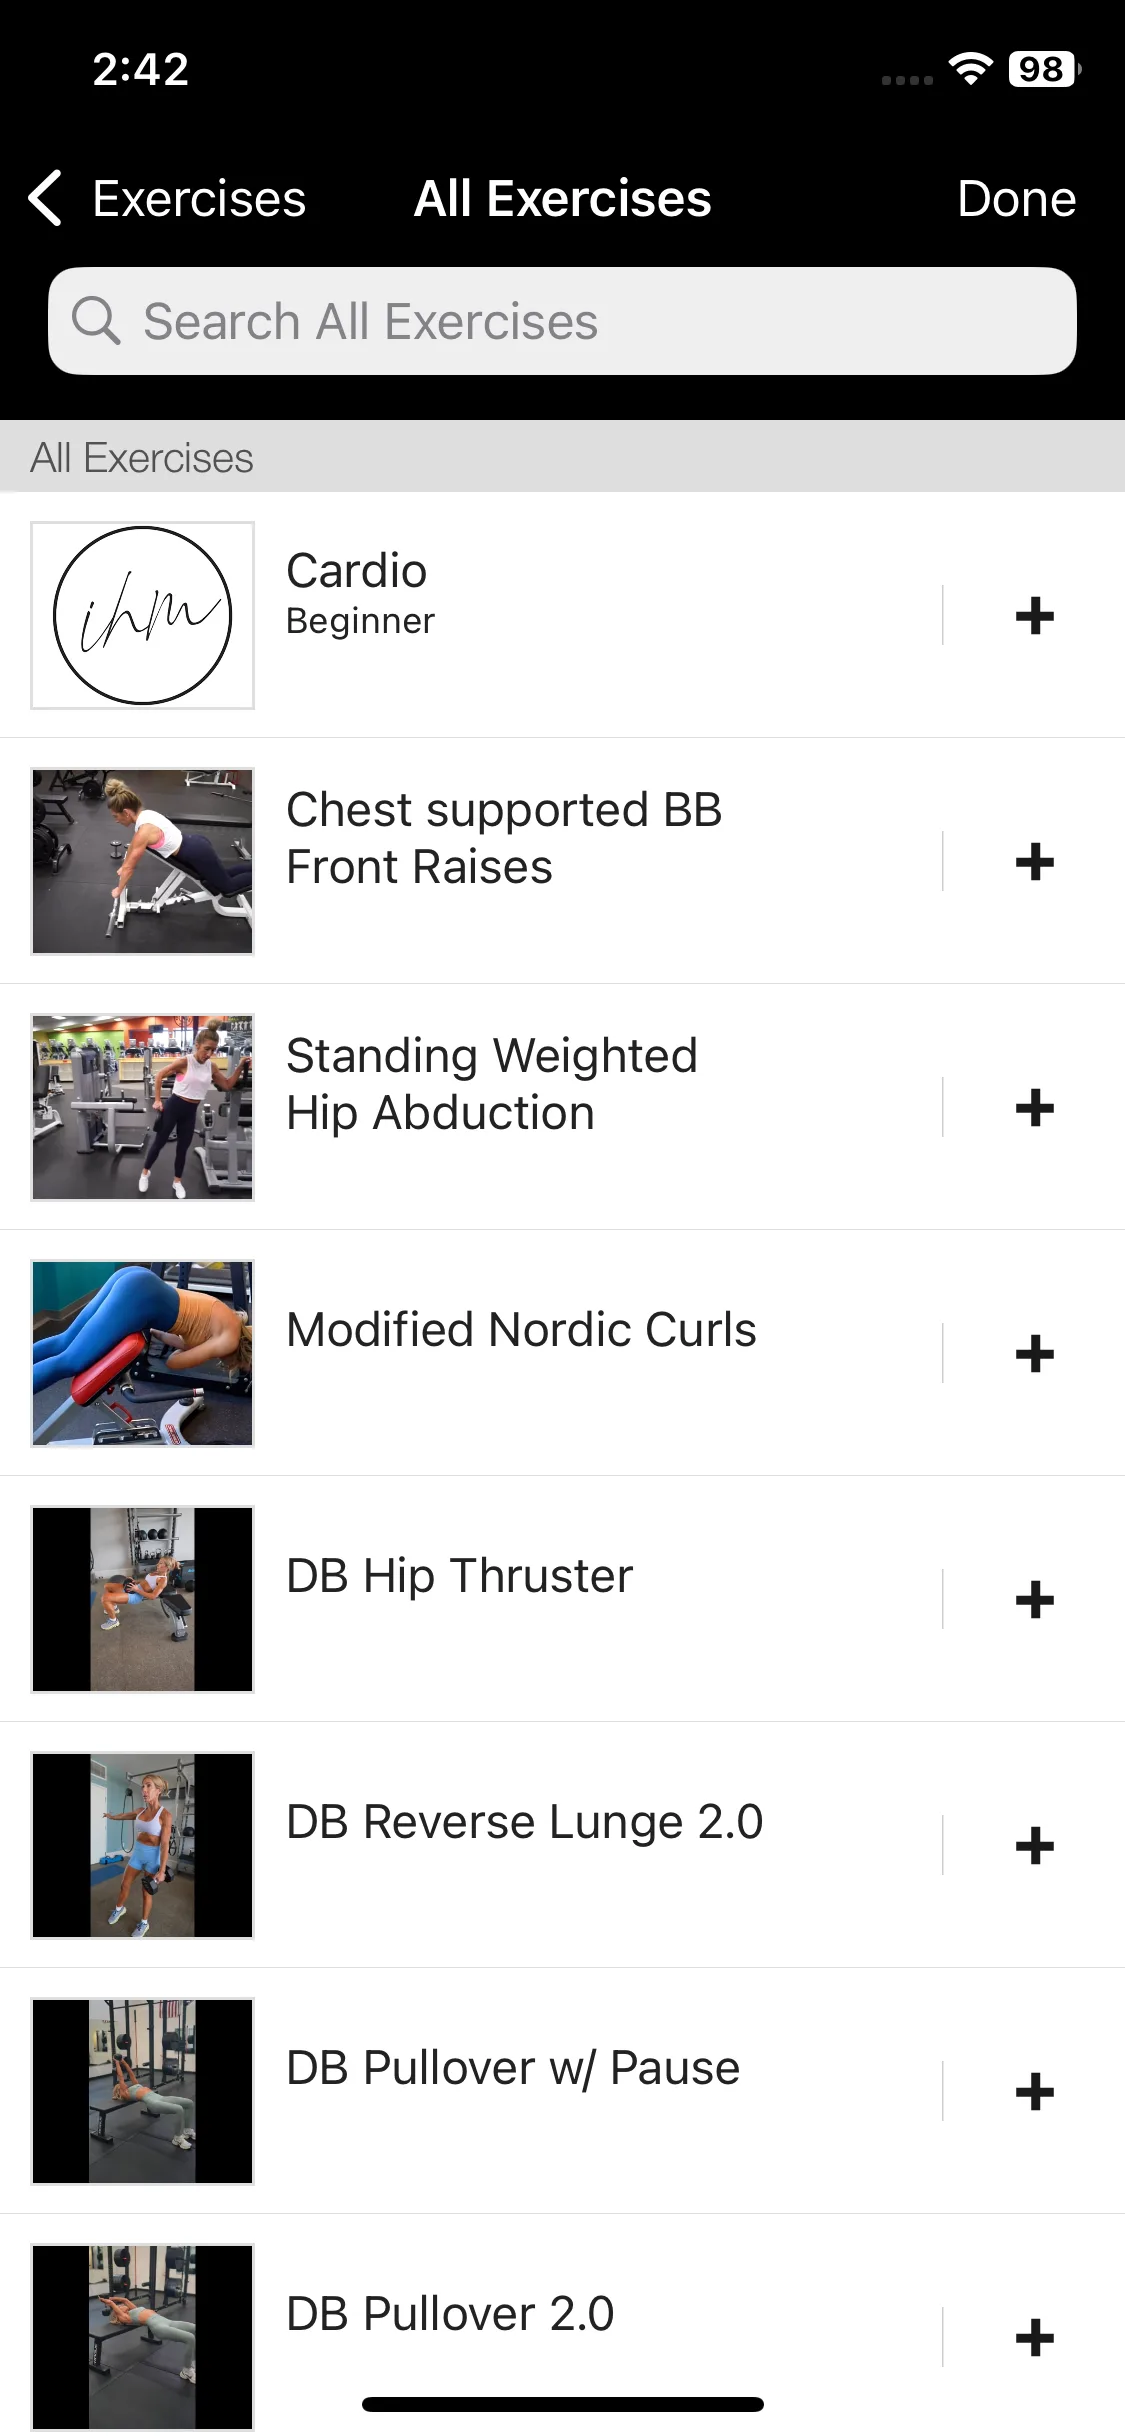Go back to Exercises with chevron
Screen dimensions: 1125x2436
click(x=46, y=198)
